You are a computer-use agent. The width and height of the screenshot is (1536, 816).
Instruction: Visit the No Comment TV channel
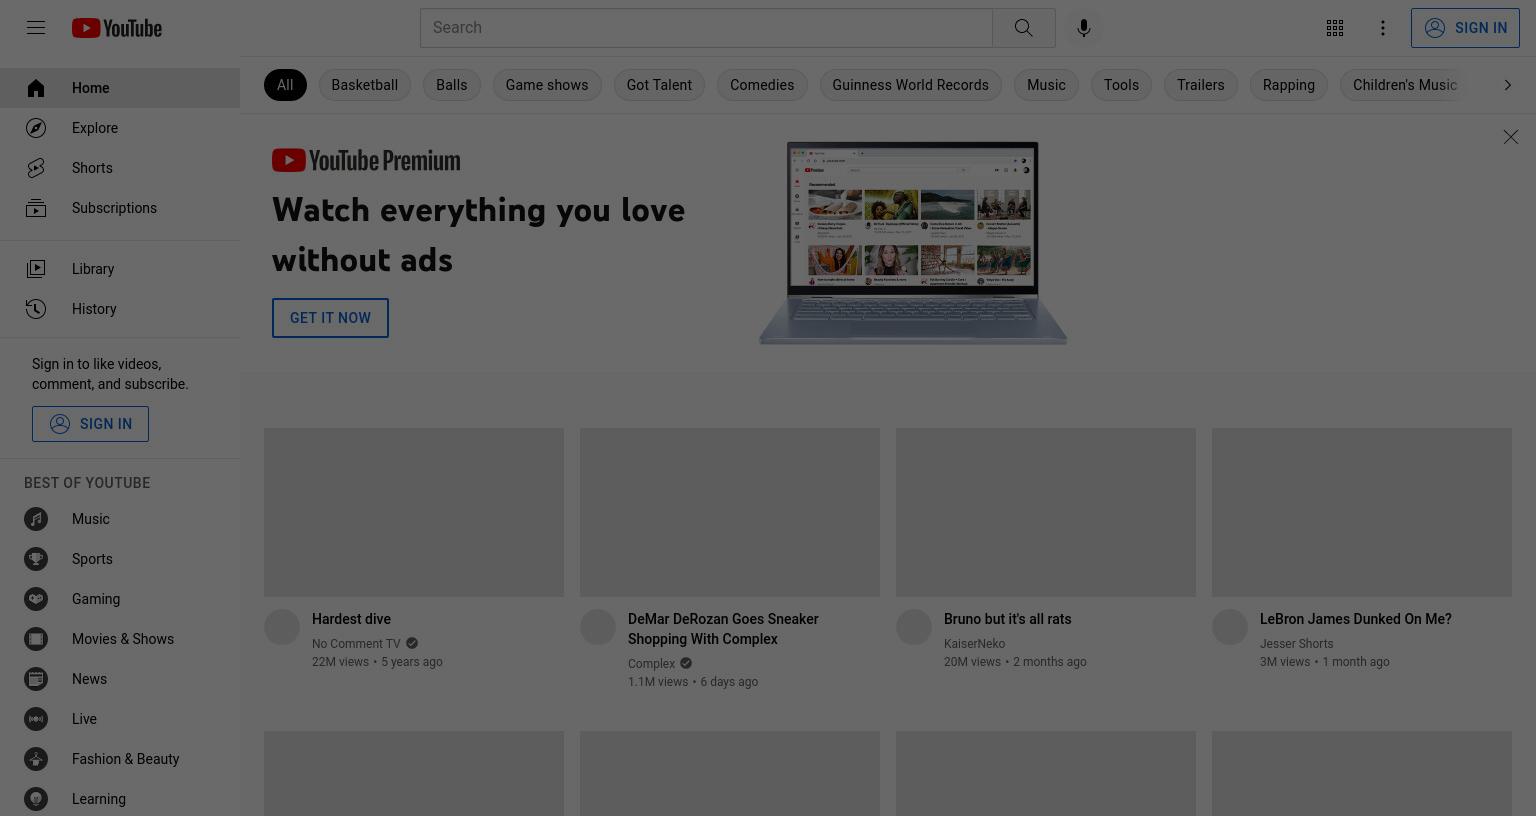[x=356, y=644]
